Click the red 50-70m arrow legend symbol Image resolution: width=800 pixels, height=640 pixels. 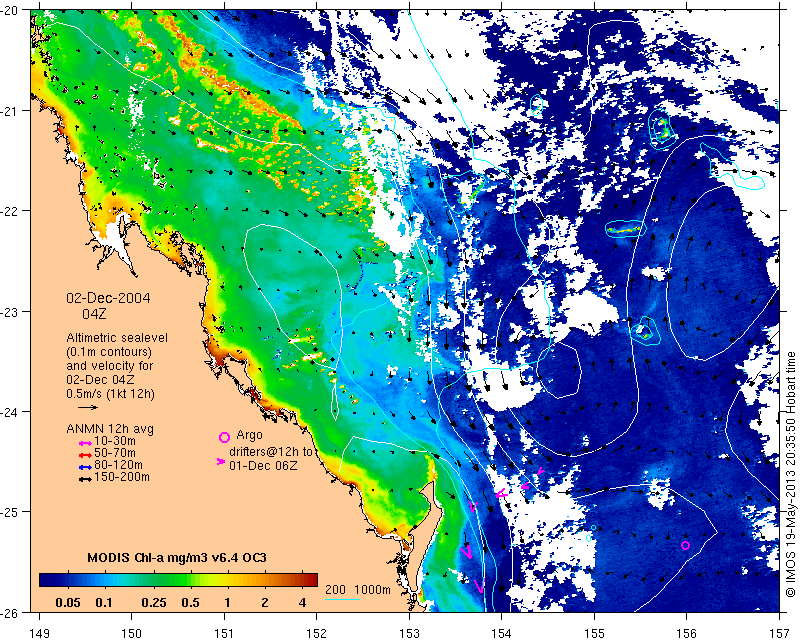(x=85, y=455)
